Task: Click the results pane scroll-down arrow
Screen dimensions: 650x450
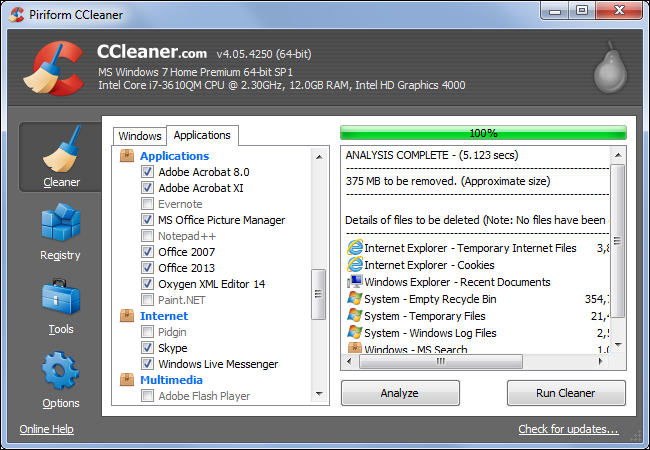Action: click(x=618, y=344)
